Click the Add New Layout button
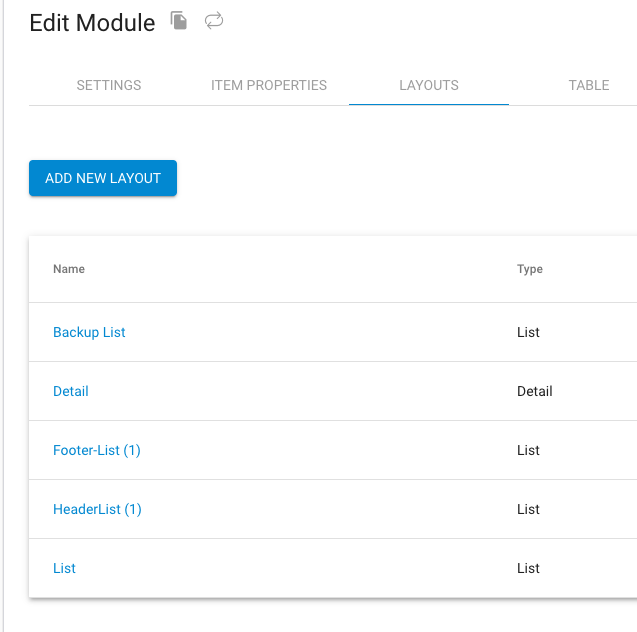Viewport: 637px width, 632px height. coord(103,178)
